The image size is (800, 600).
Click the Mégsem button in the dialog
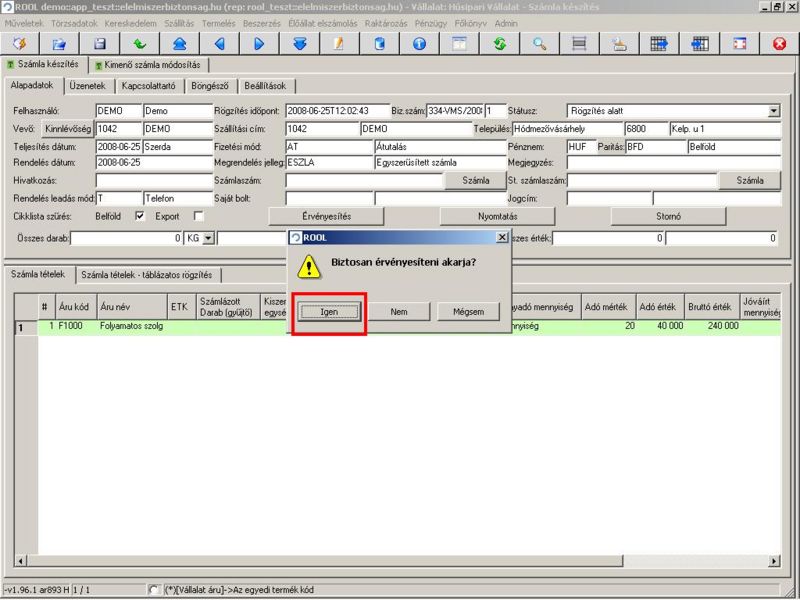[468, 312]
